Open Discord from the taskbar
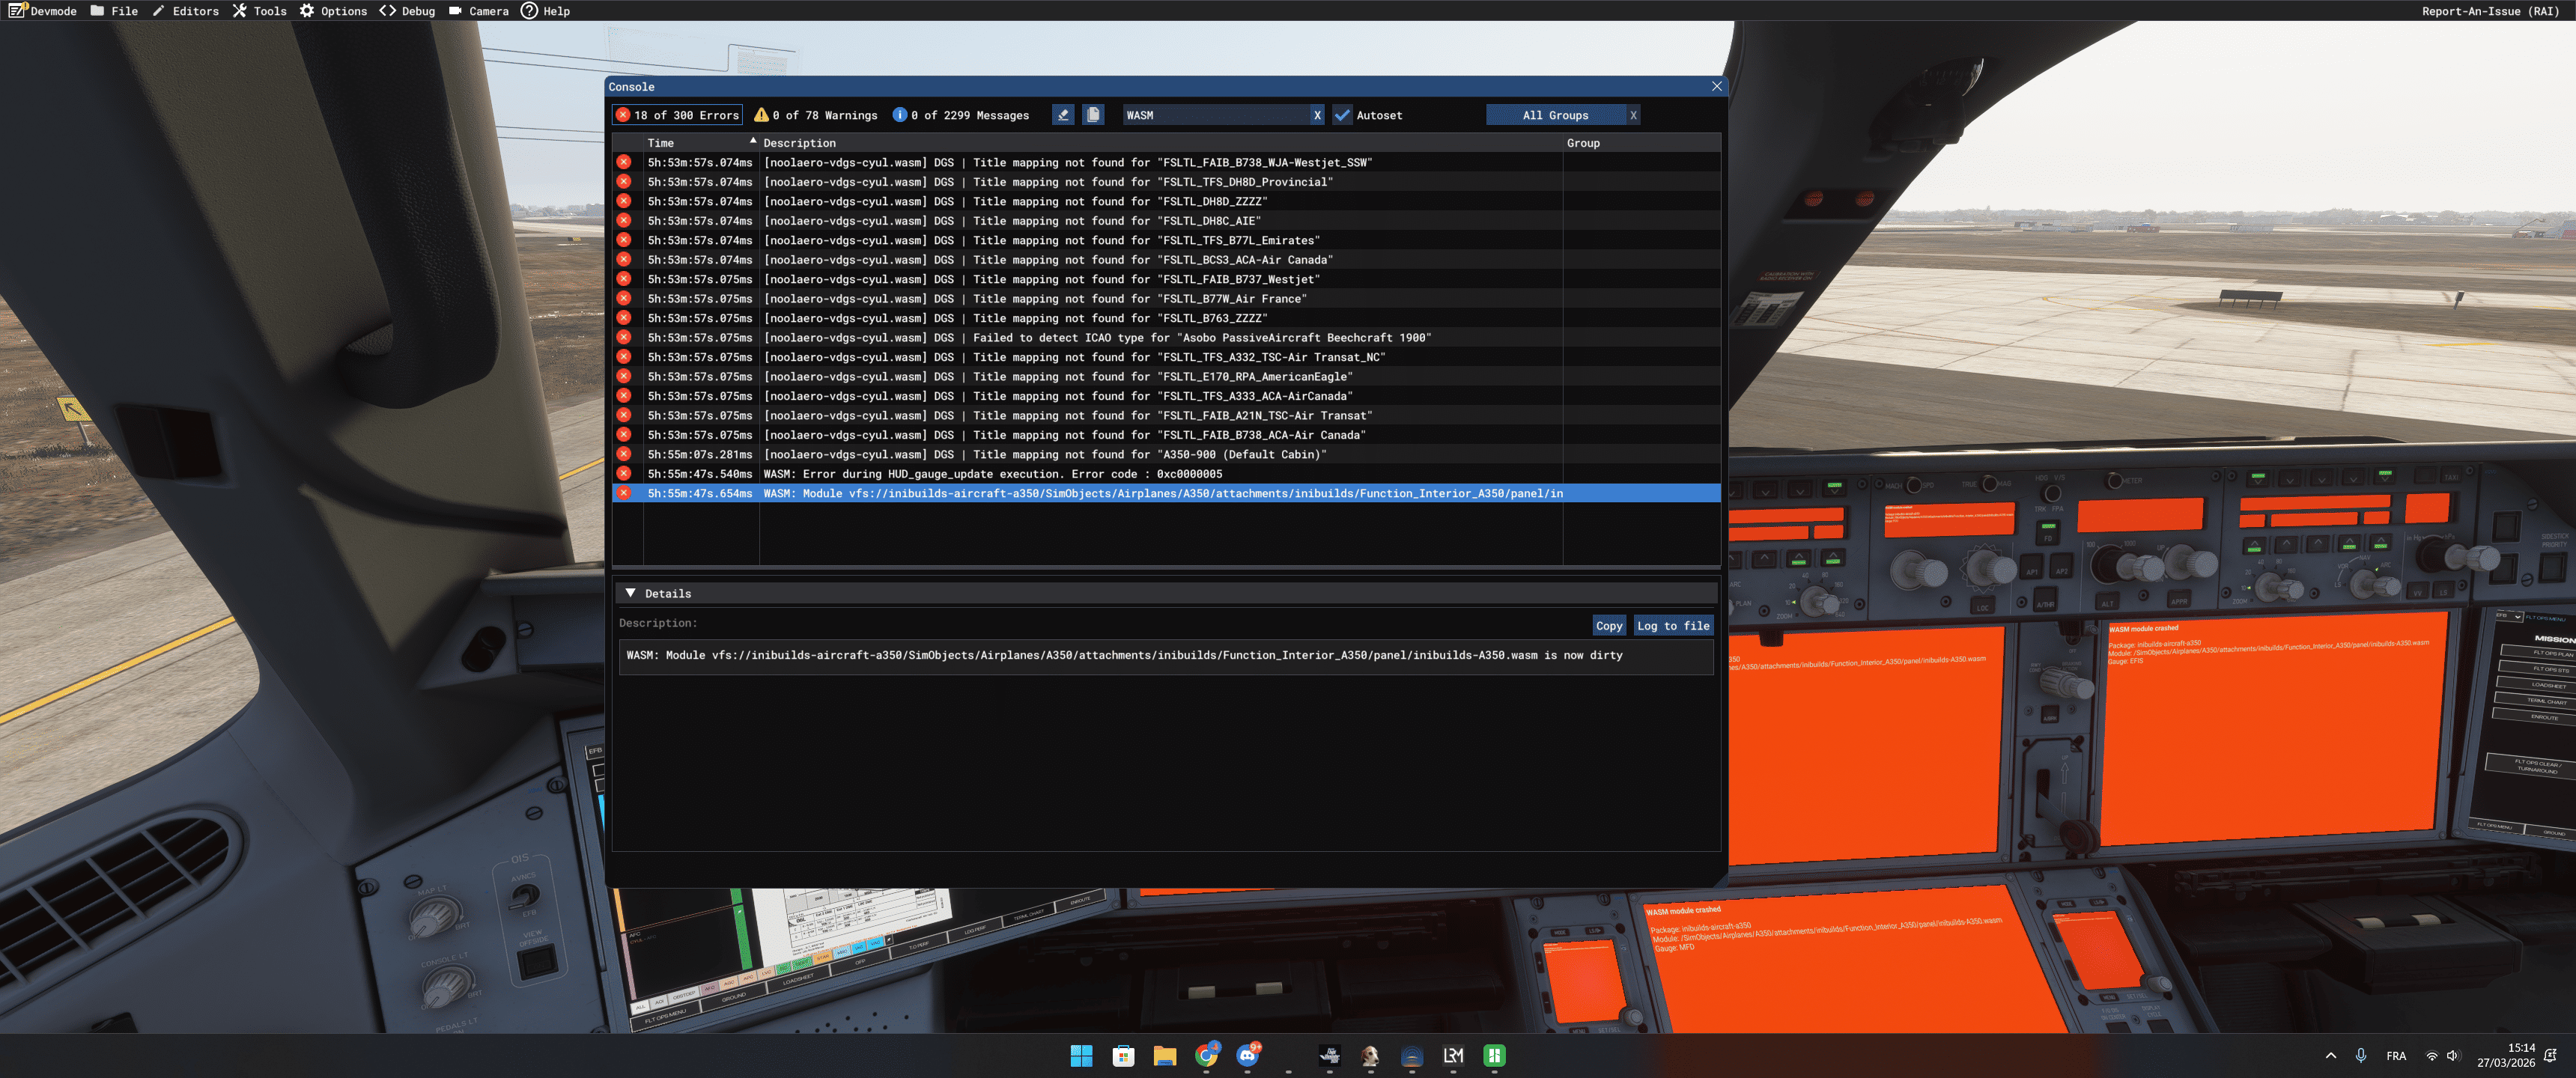The height and width of the screenshot is (1078, 2576). coord(1247,1056)
